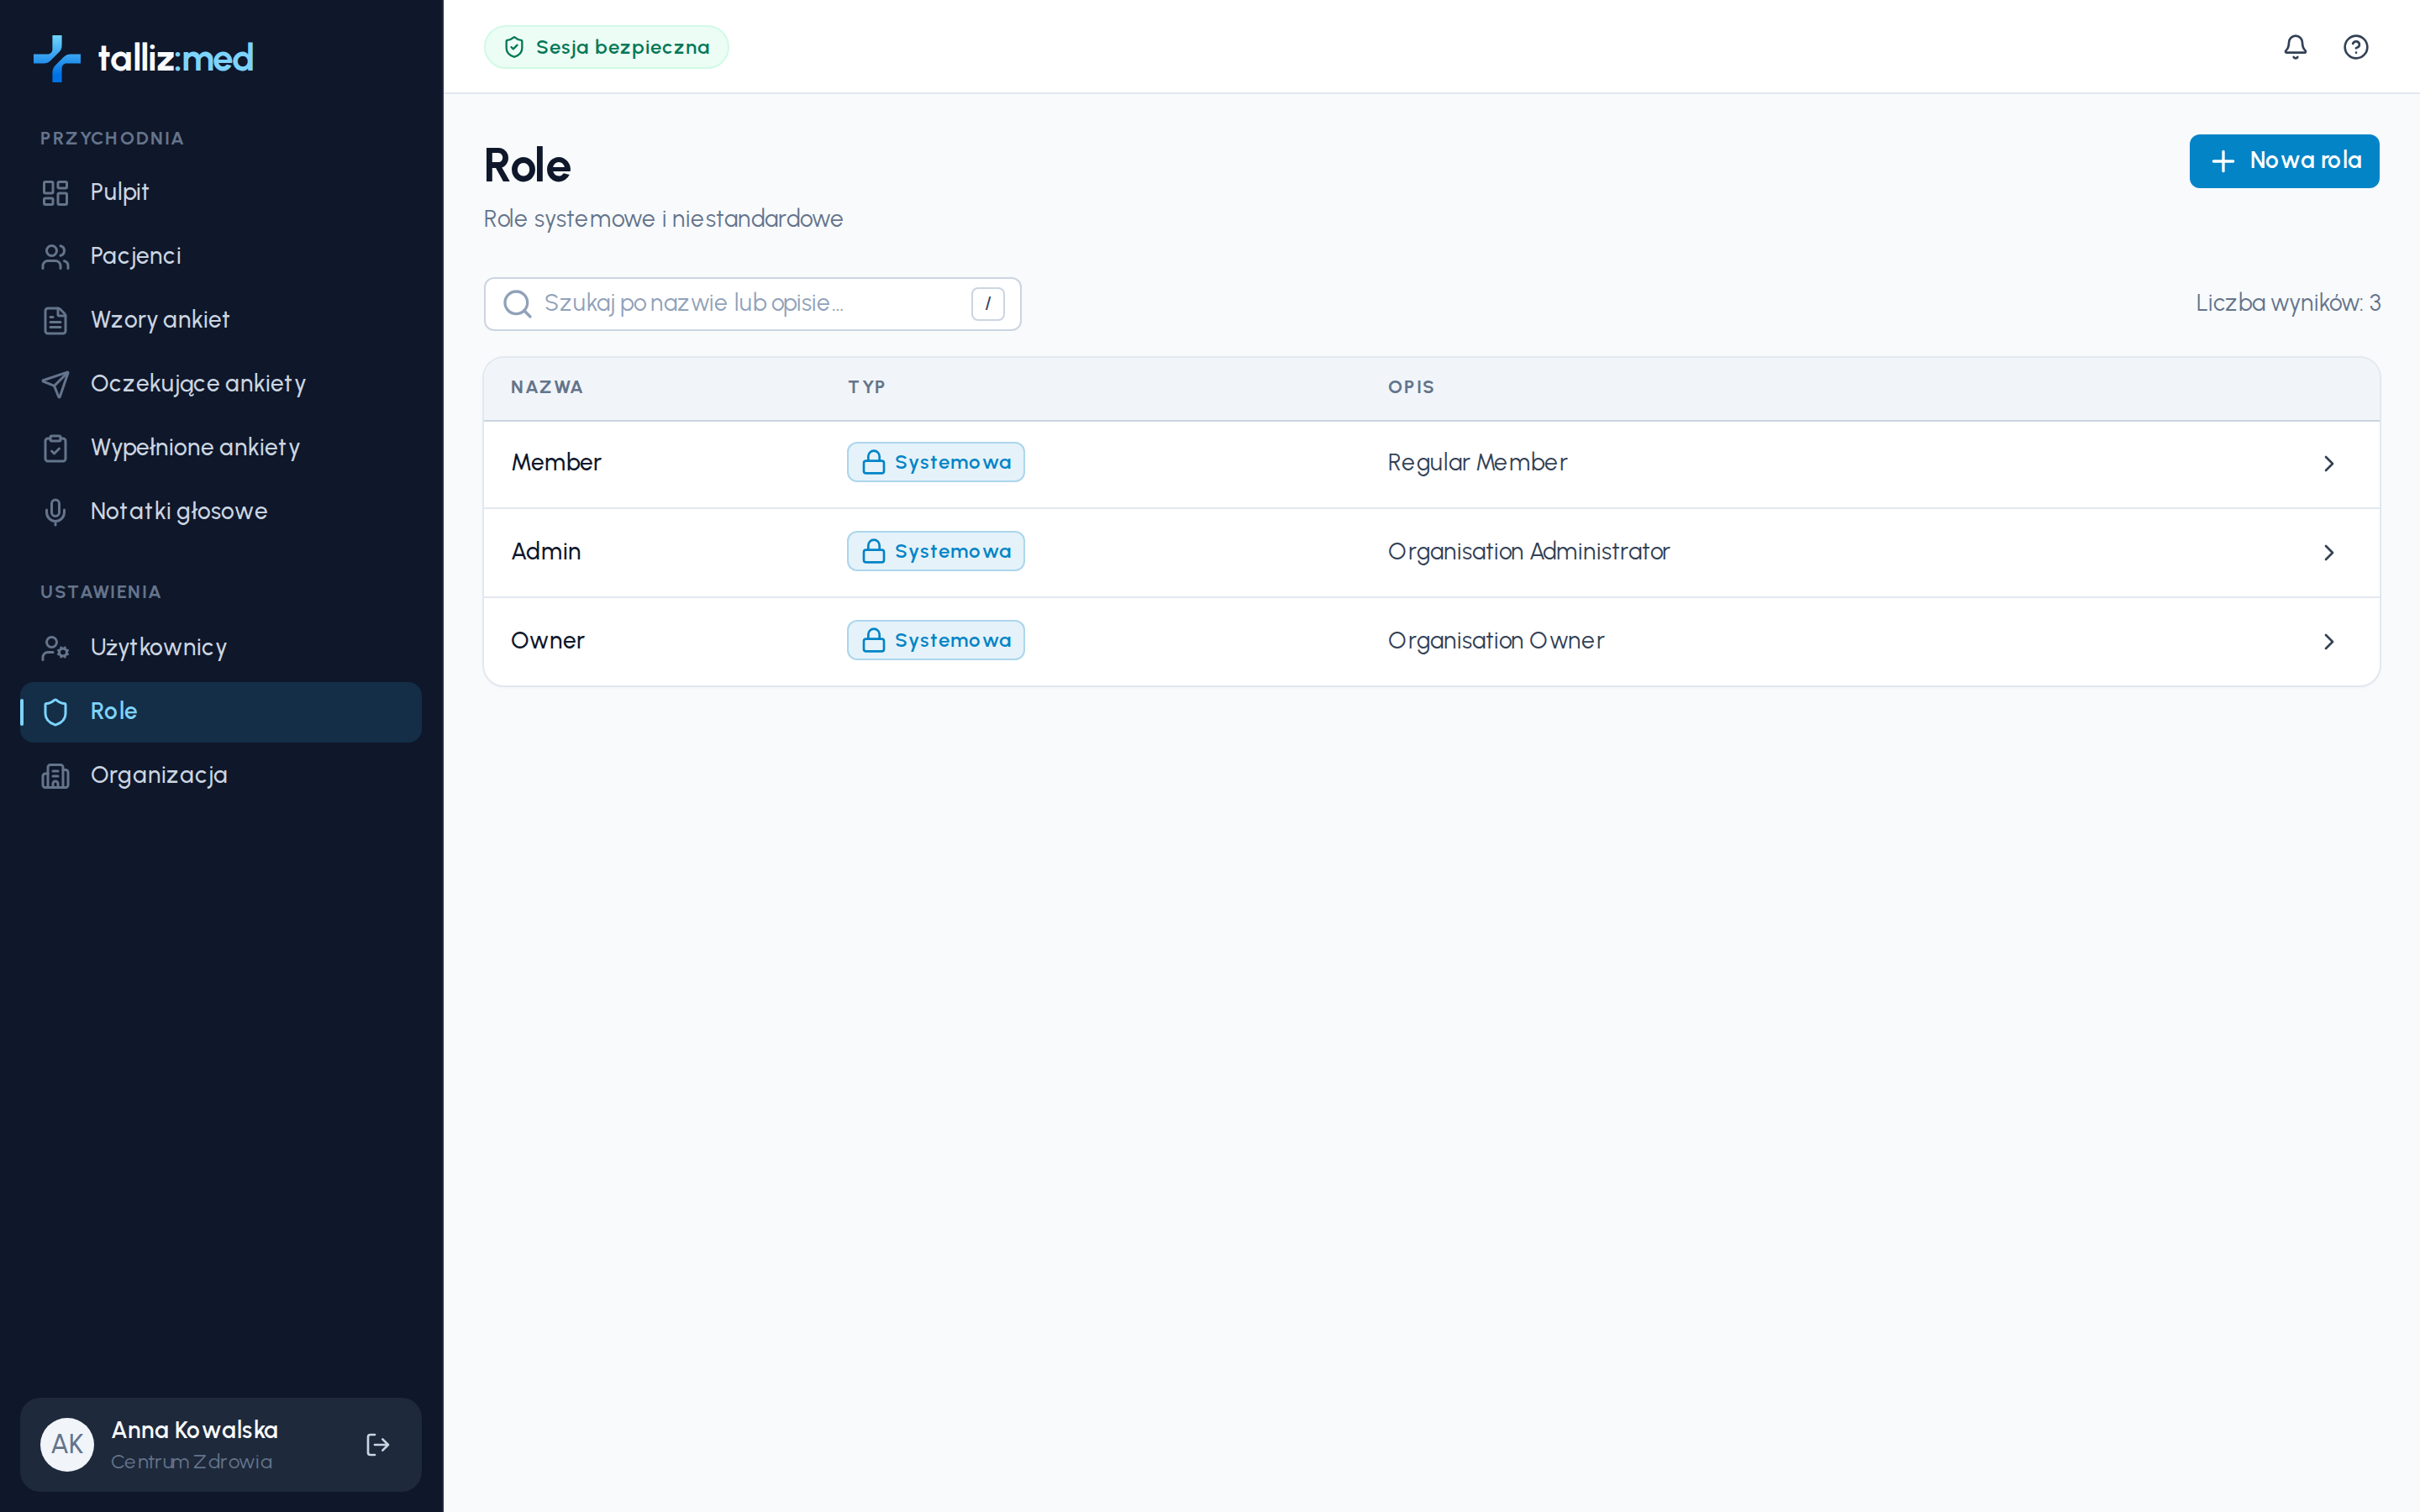
Task: Click the help question mark icon
Action: pyautogui.click(x=2355, y=47)
